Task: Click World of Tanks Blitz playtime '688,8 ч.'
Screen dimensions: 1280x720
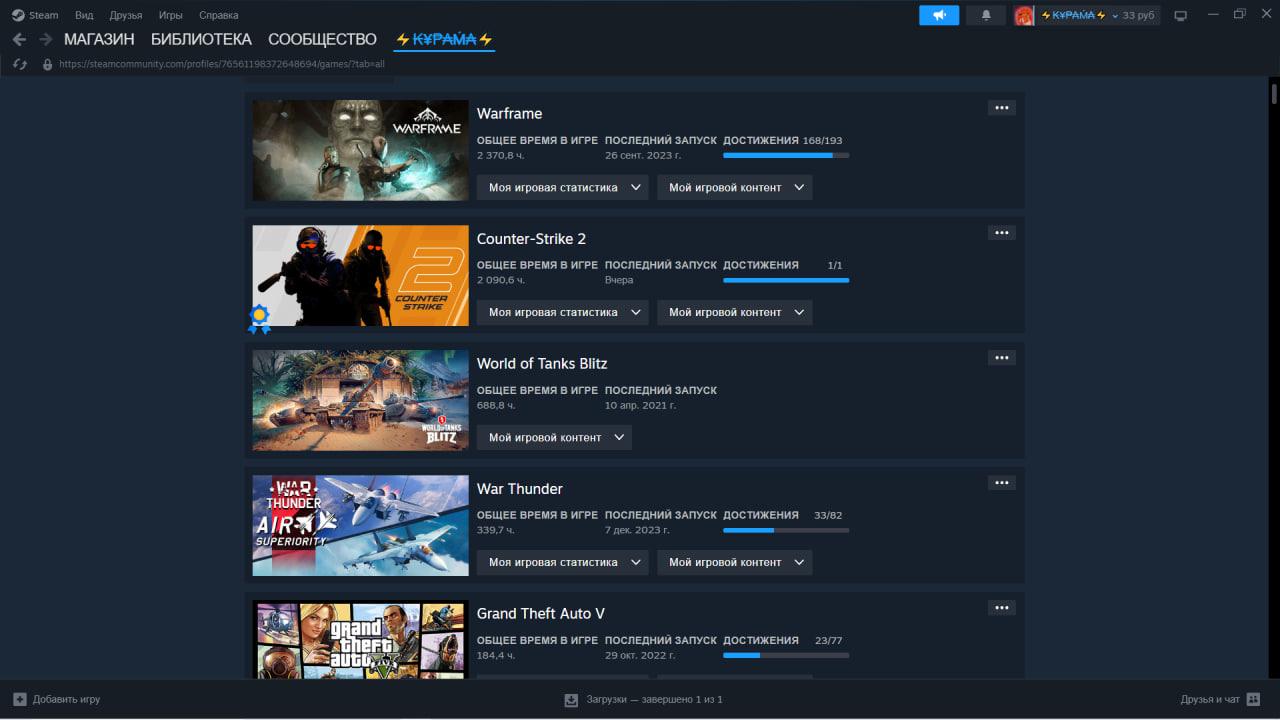Action: (x=496, y=405)
